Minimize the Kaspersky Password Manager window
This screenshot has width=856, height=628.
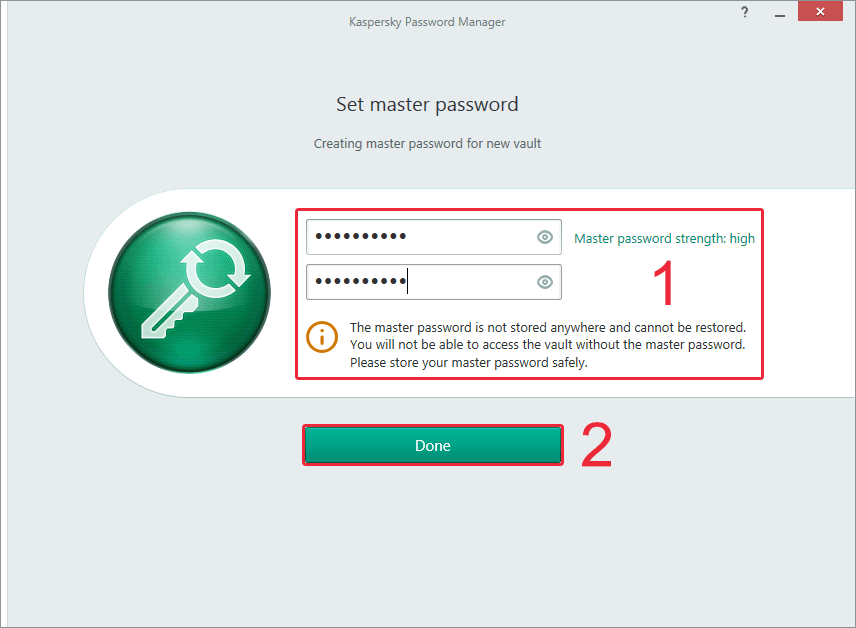[x=780, y=13]
